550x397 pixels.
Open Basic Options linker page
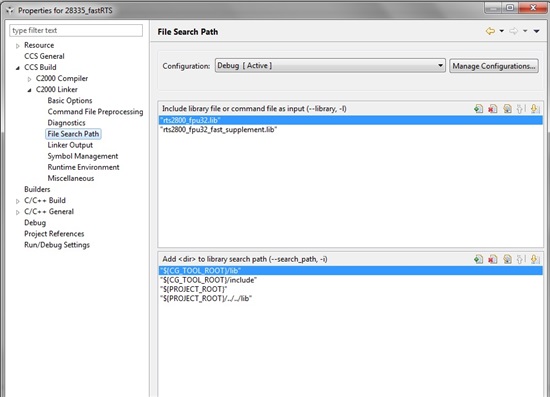(70, 101)
